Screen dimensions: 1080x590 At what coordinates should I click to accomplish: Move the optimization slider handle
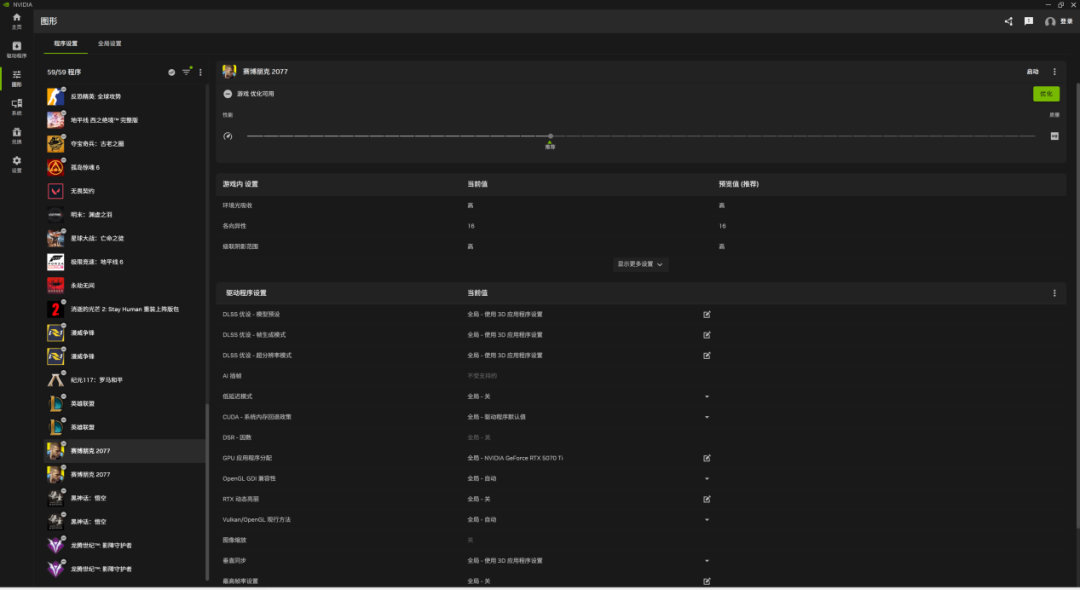(x=550, y=136)
